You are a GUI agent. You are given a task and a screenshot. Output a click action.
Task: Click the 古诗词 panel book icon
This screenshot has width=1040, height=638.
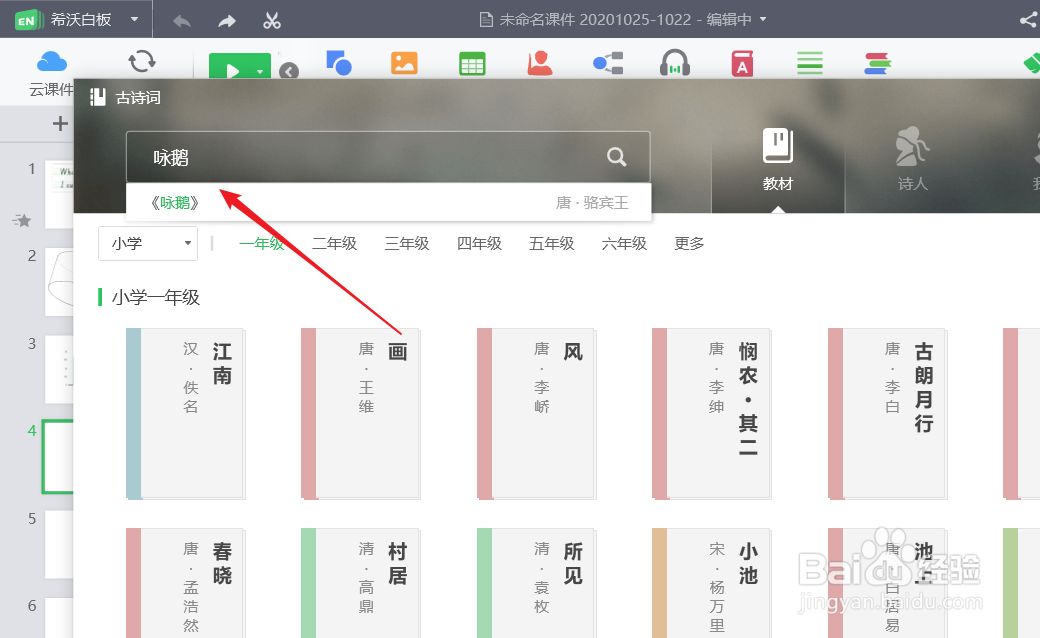coord(98,97)
